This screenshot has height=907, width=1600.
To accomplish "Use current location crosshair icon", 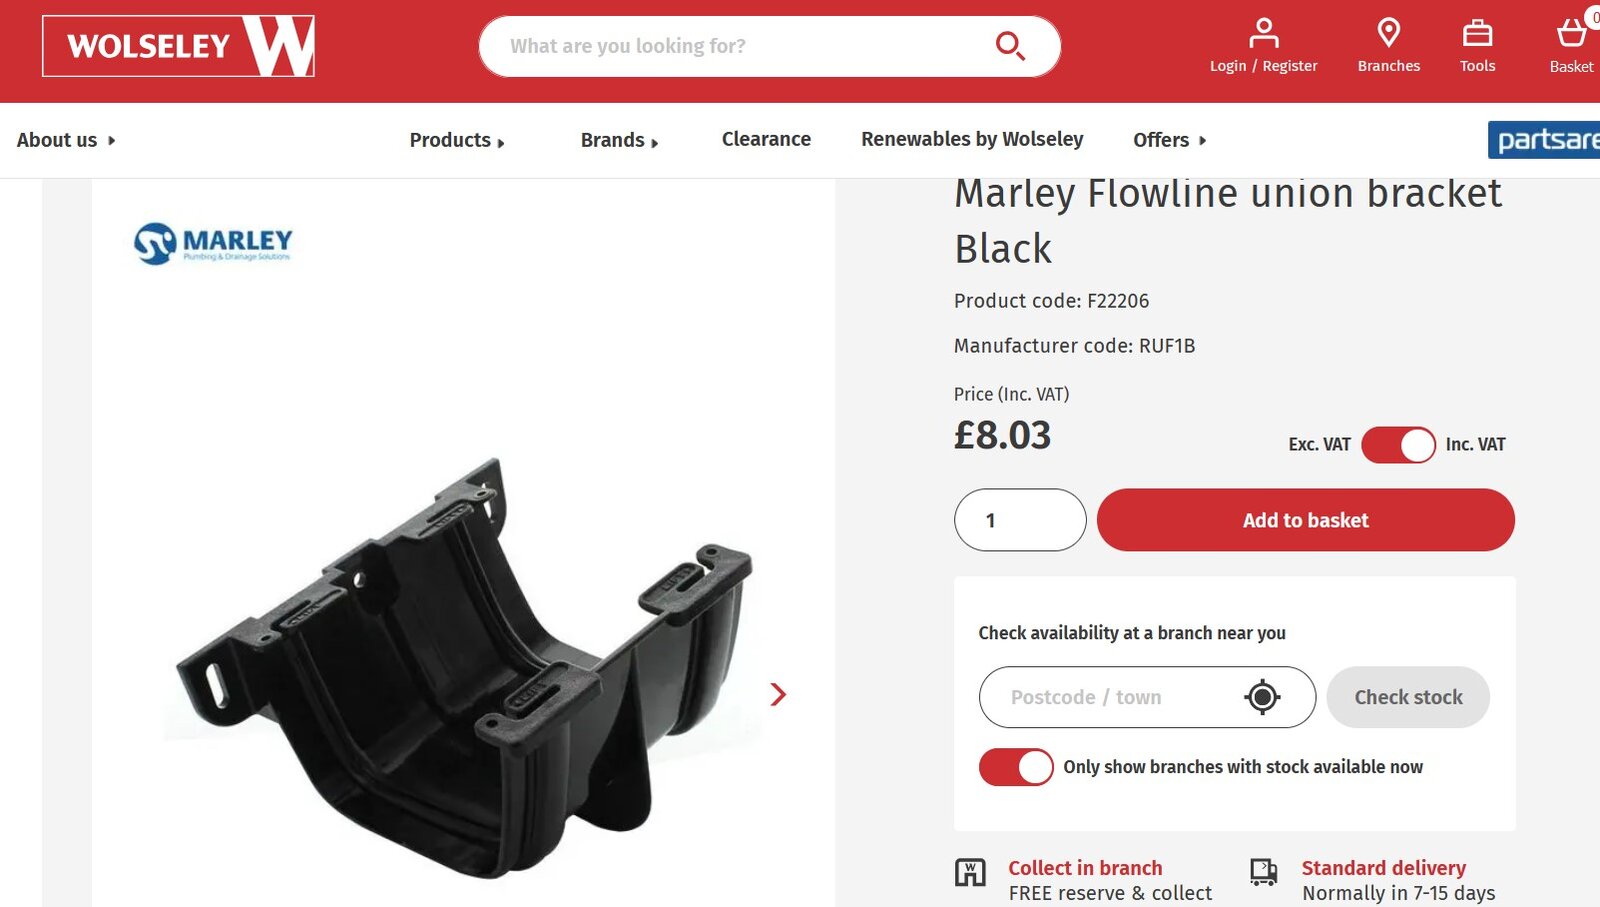I will click(x=1262, y=697).
